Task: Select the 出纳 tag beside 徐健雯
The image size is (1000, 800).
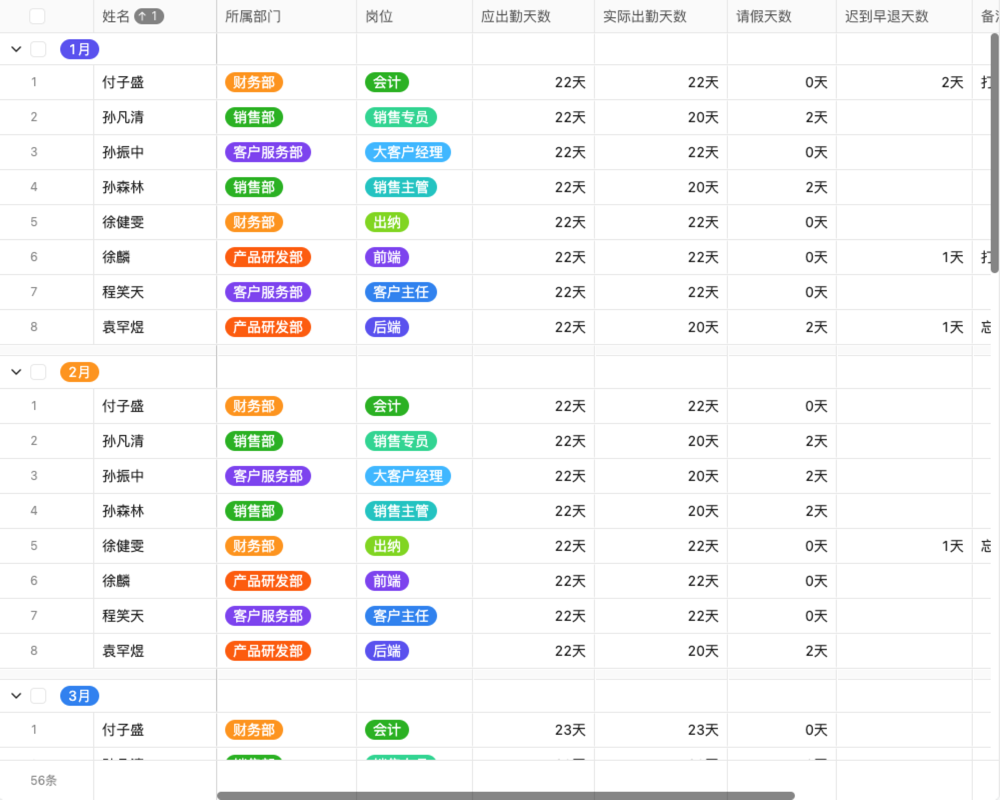Action: (x=386, y=222)
